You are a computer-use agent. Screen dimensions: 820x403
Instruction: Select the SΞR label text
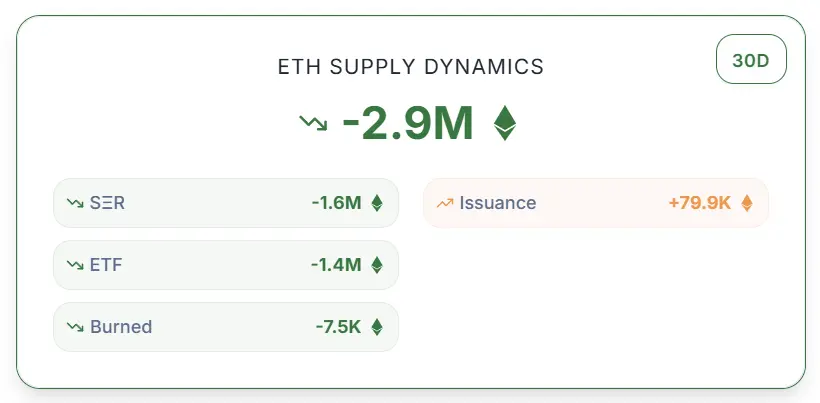(107, 203)
